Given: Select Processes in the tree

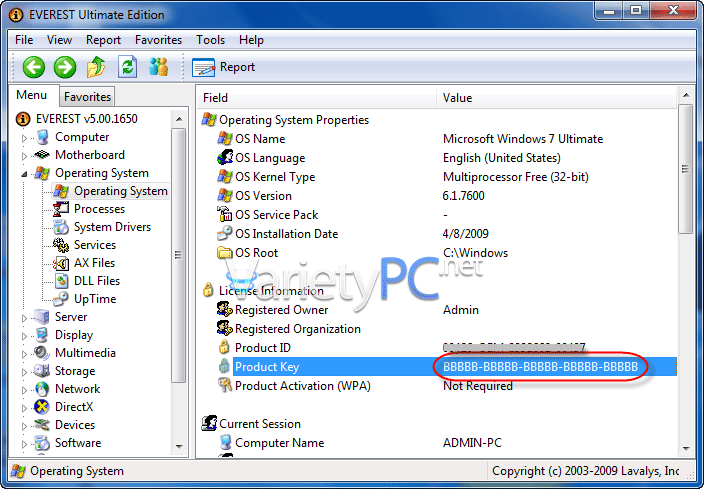Looking at the screenshot, I should point(99,209).
